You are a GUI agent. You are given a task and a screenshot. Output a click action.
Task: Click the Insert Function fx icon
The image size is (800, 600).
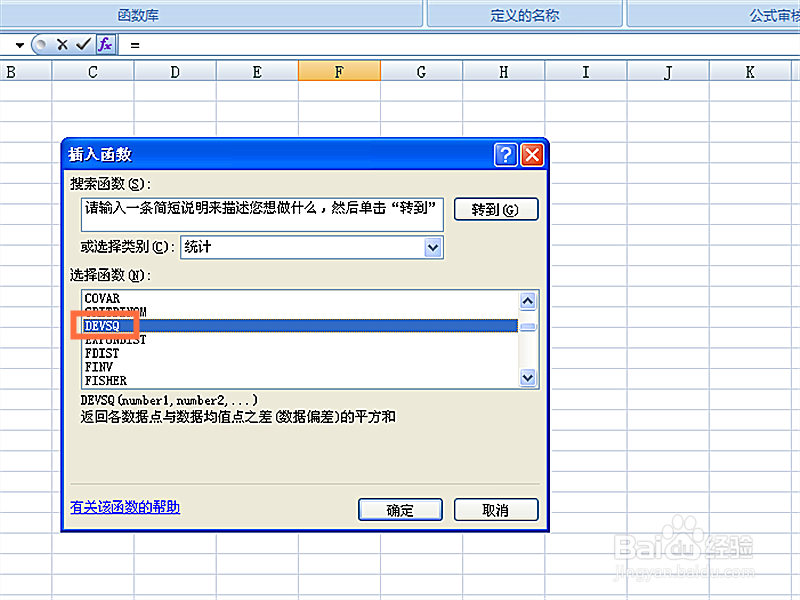click(x=105, y=44)
